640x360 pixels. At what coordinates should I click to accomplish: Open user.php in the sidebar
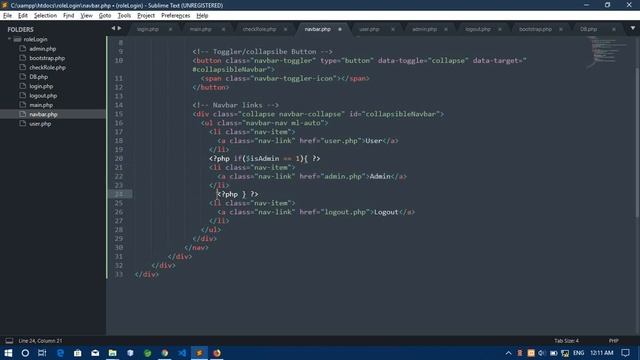40,124
